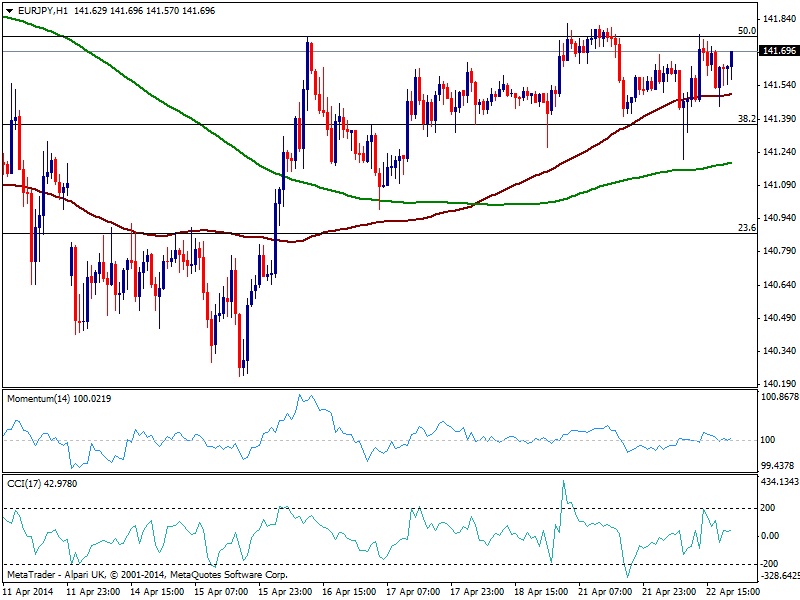Click the 11 Apr 2014 time axis label
This screenshot has width=800, height=600.
29,592
